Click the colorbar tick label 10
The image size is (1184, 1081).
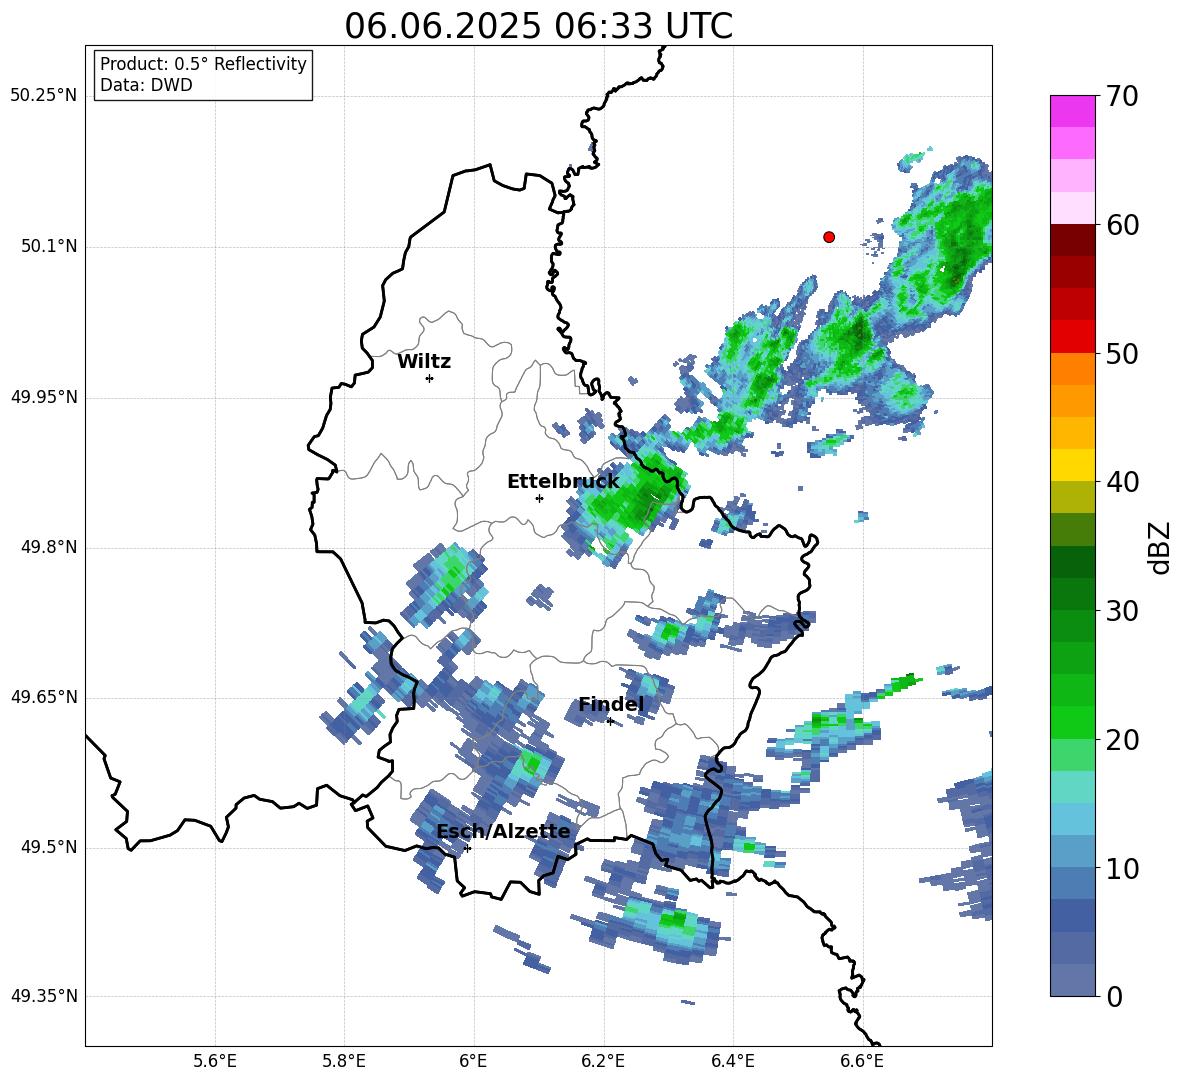(1122, 869)
